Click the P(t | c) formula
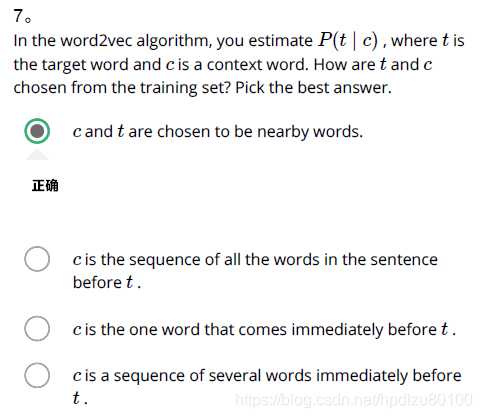Viewport: 482px width, 418px height. coord(348,40)
